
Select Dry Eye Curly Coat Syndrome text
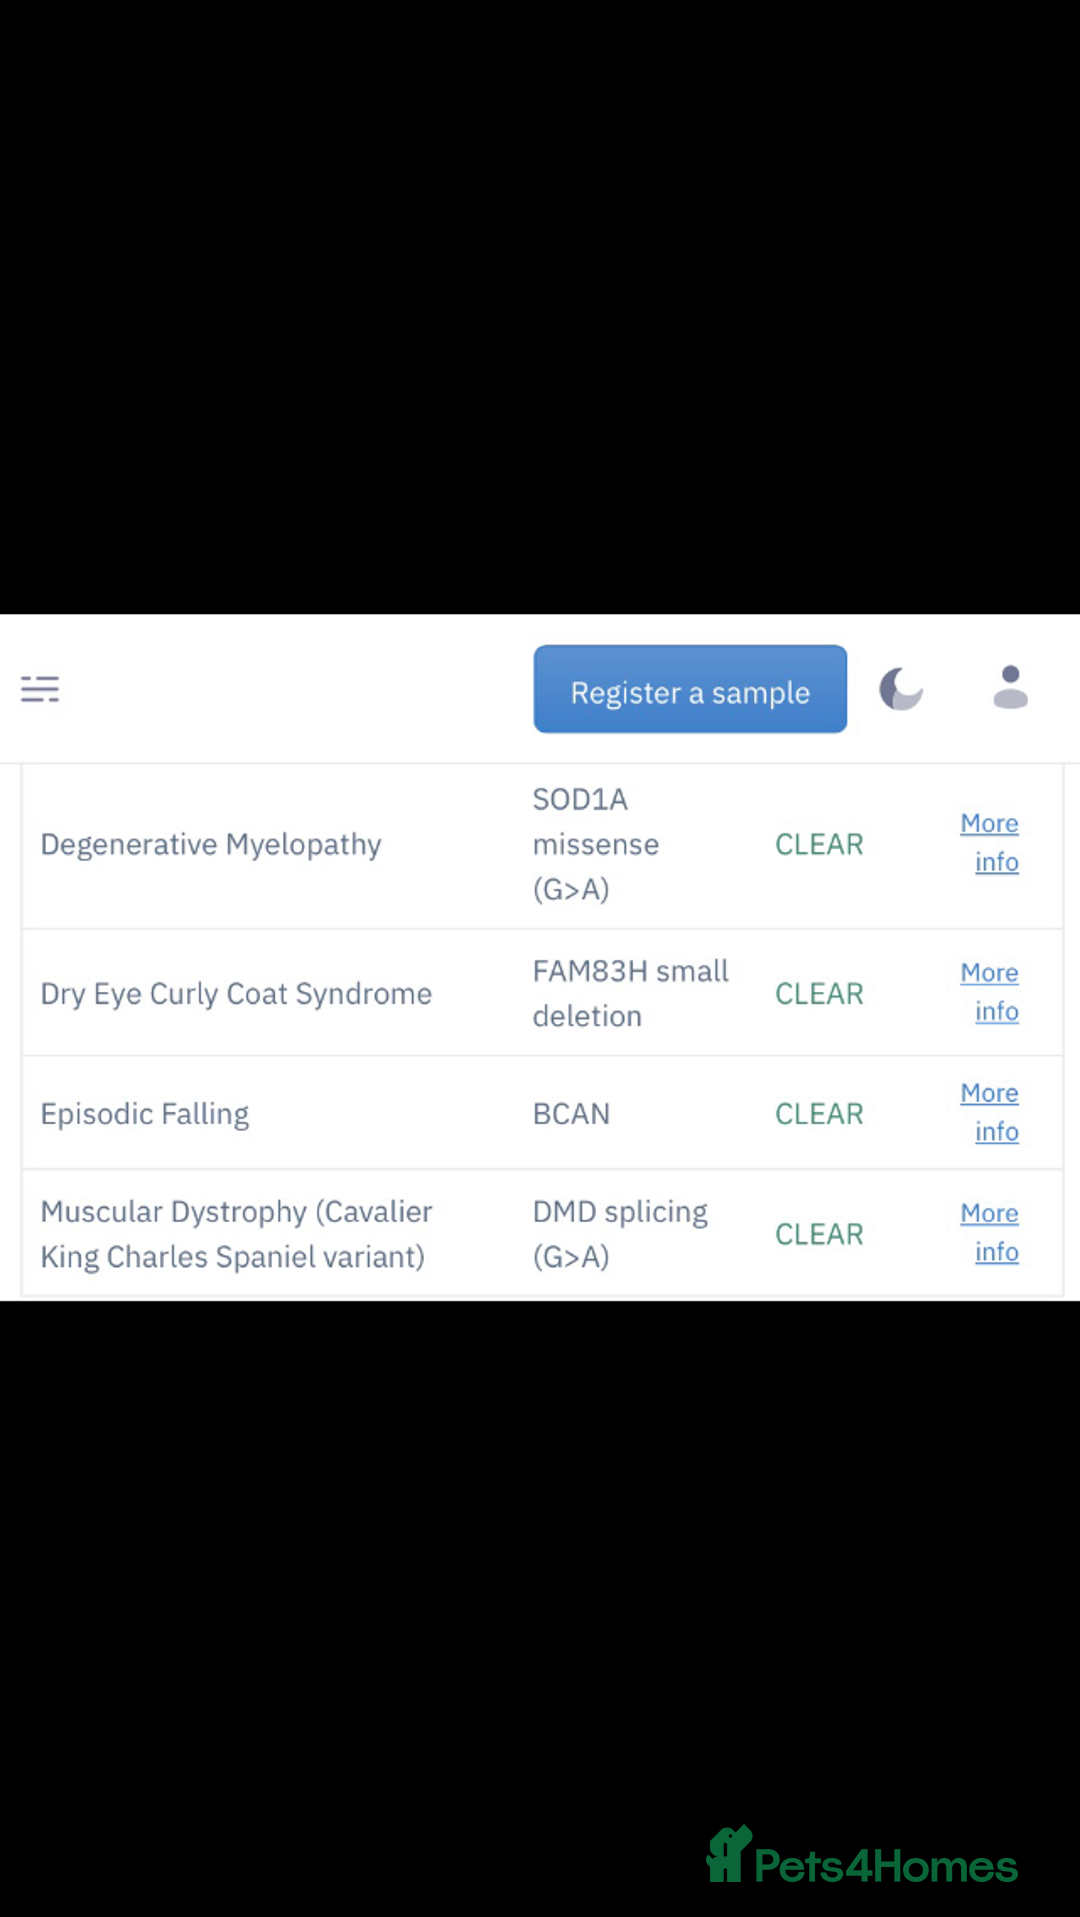tap(236, 994)
